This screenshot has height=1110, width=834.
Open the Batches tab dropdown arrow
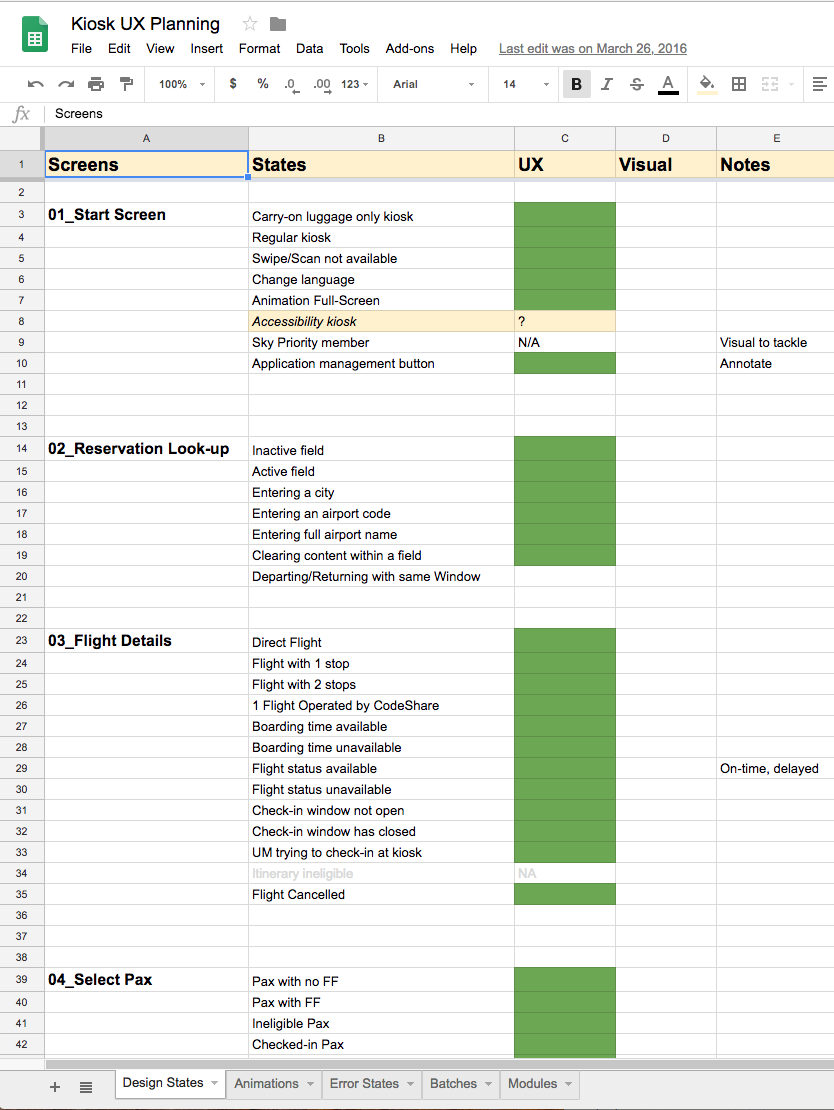(x=488, y=1084)
